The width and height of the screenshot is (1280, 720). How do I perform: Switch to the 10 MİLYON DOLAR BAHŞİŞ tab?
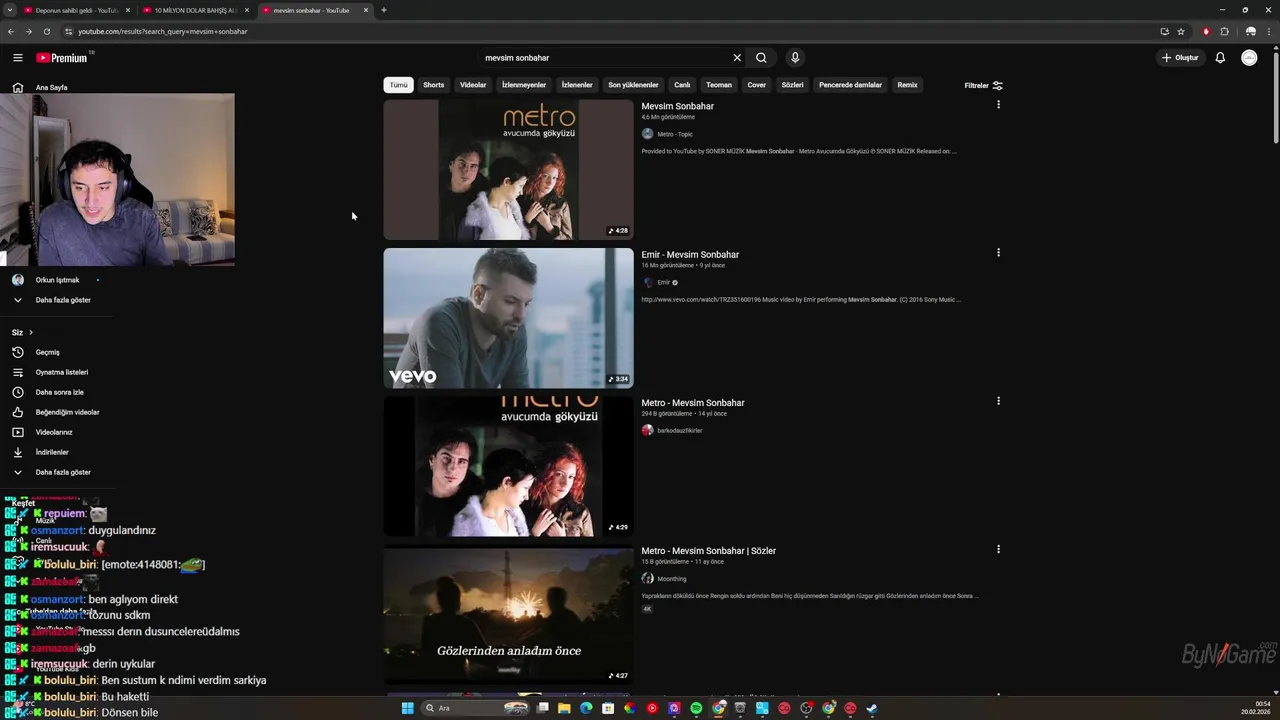click(195, 10)
